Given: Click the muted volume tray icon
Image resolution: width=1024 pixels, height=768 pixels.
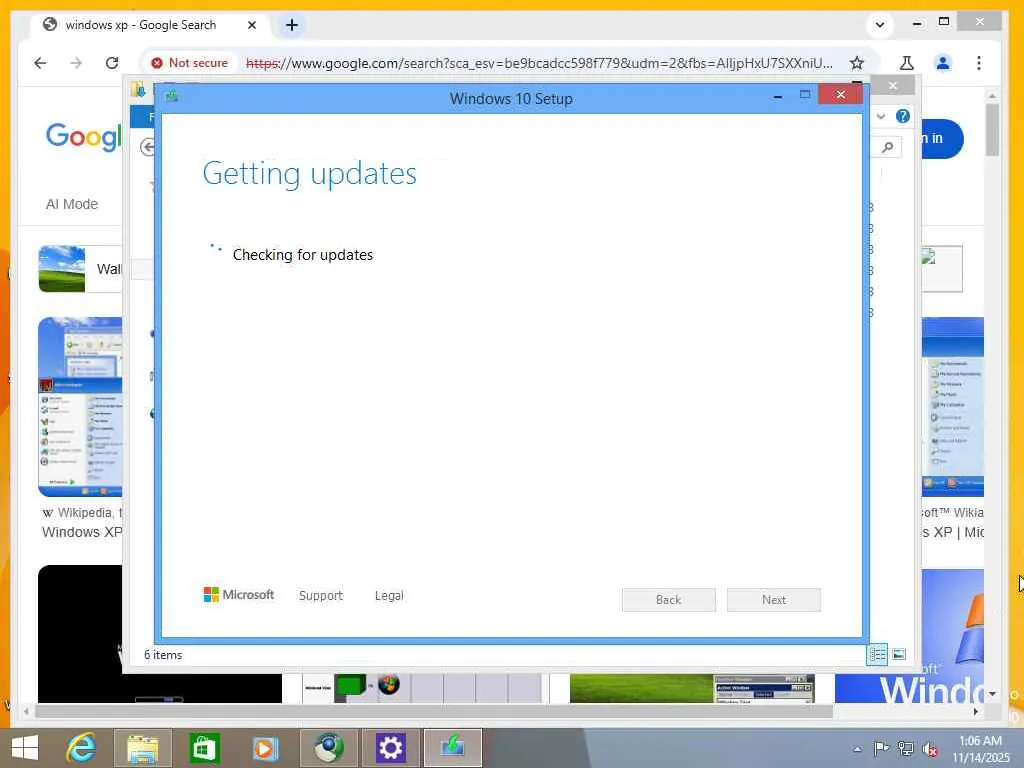Looking at the screenshot, I should (929, 749).
